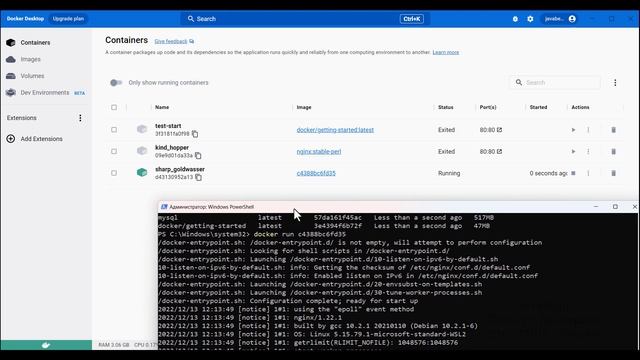Viewport: 640px width, 360px height.
Task: Maximize the PowerShell window
Action: tap(615, 207)
